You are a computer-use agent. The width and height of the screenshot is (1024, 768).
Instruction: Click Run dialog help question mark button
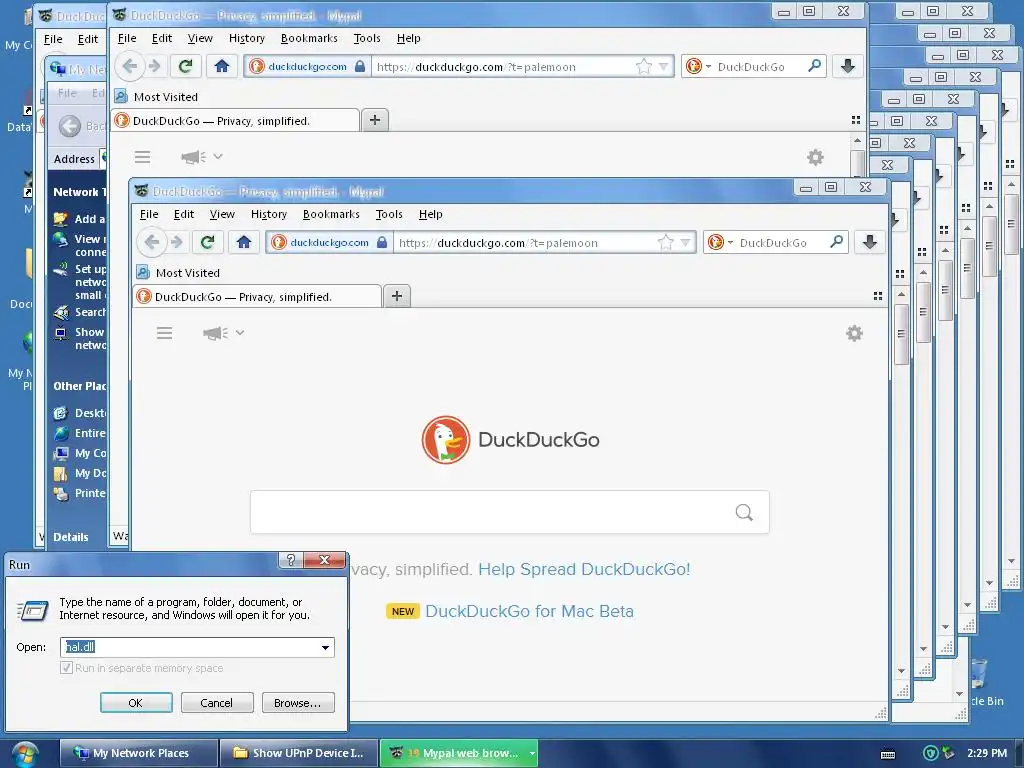[x=291, y=560]
